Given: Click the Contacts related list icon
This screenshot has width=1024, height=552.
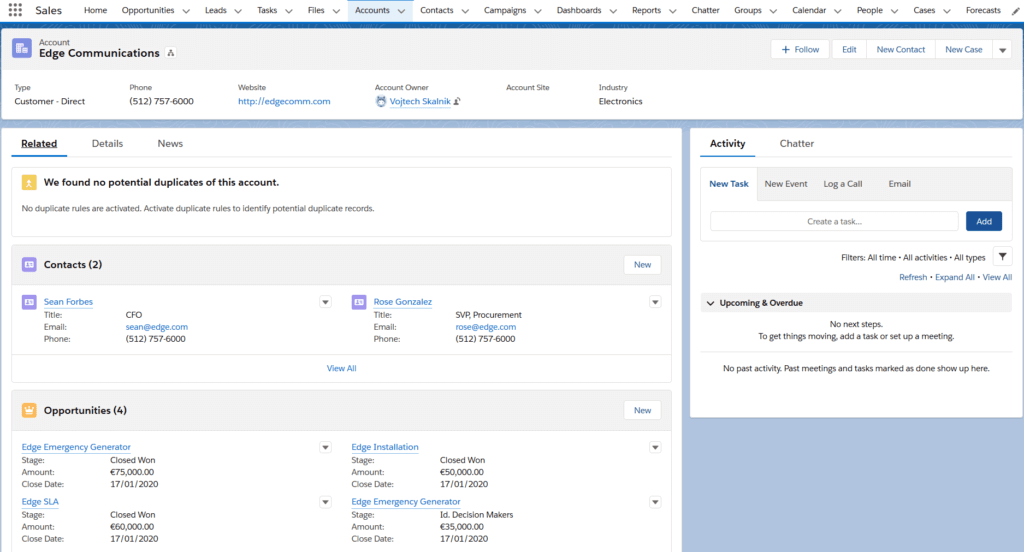Looking at the screenshot, I should click(x=29, y=265).
